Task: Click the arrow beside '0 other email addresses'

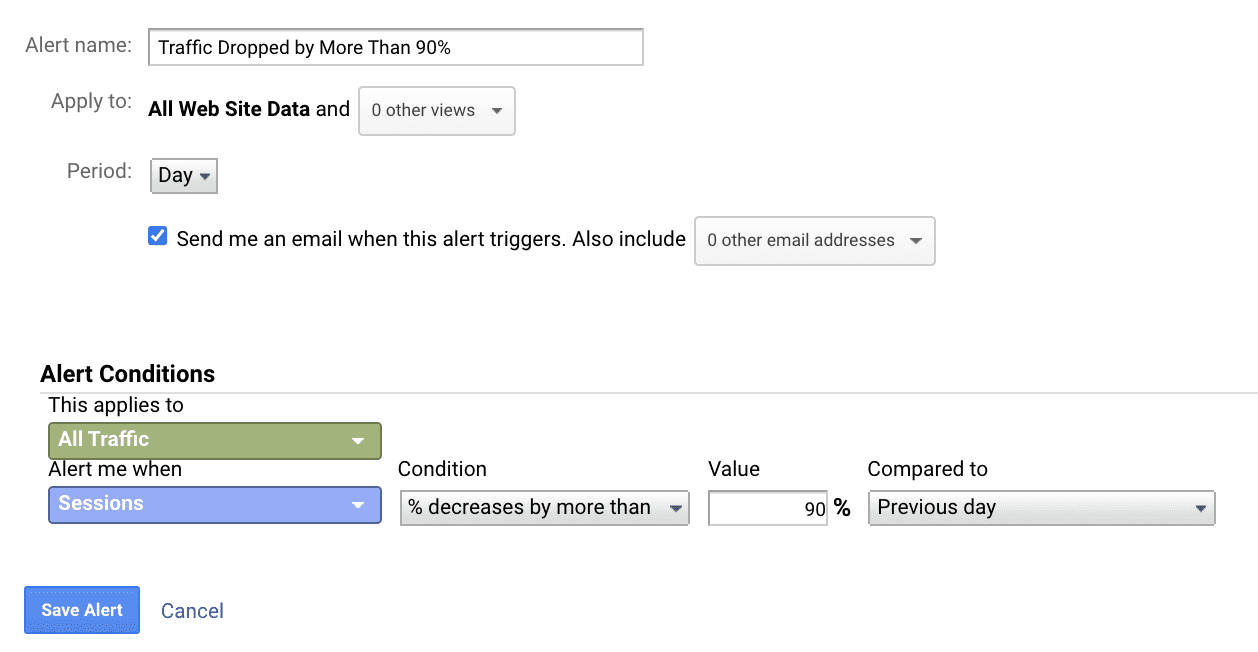Action: [915, 241]
